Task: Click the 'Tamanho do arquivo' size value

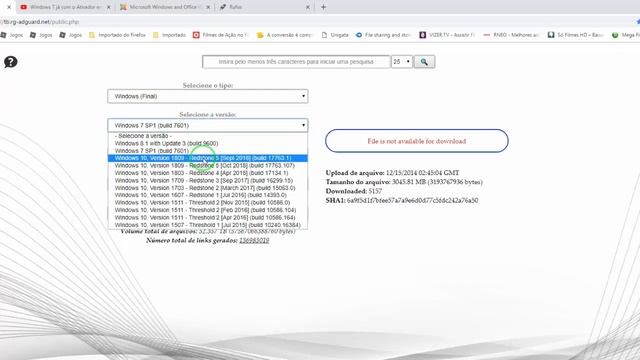Action: click(x=437, y=182)
